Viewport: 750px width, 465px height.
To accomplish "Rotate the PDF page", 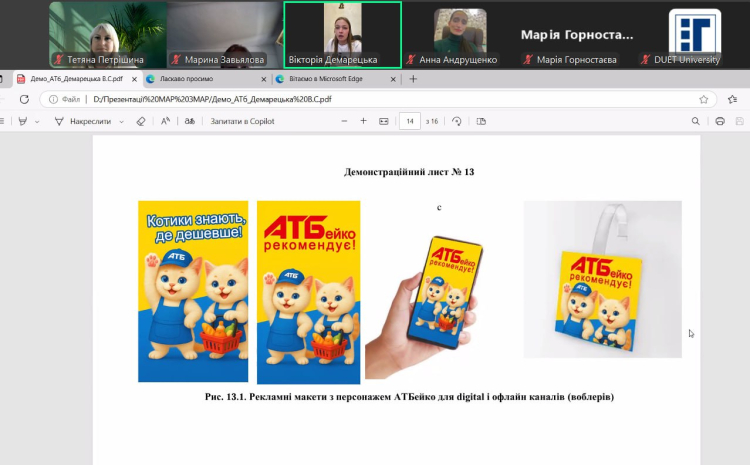I will pyautogui.click(x=457, y=121).
